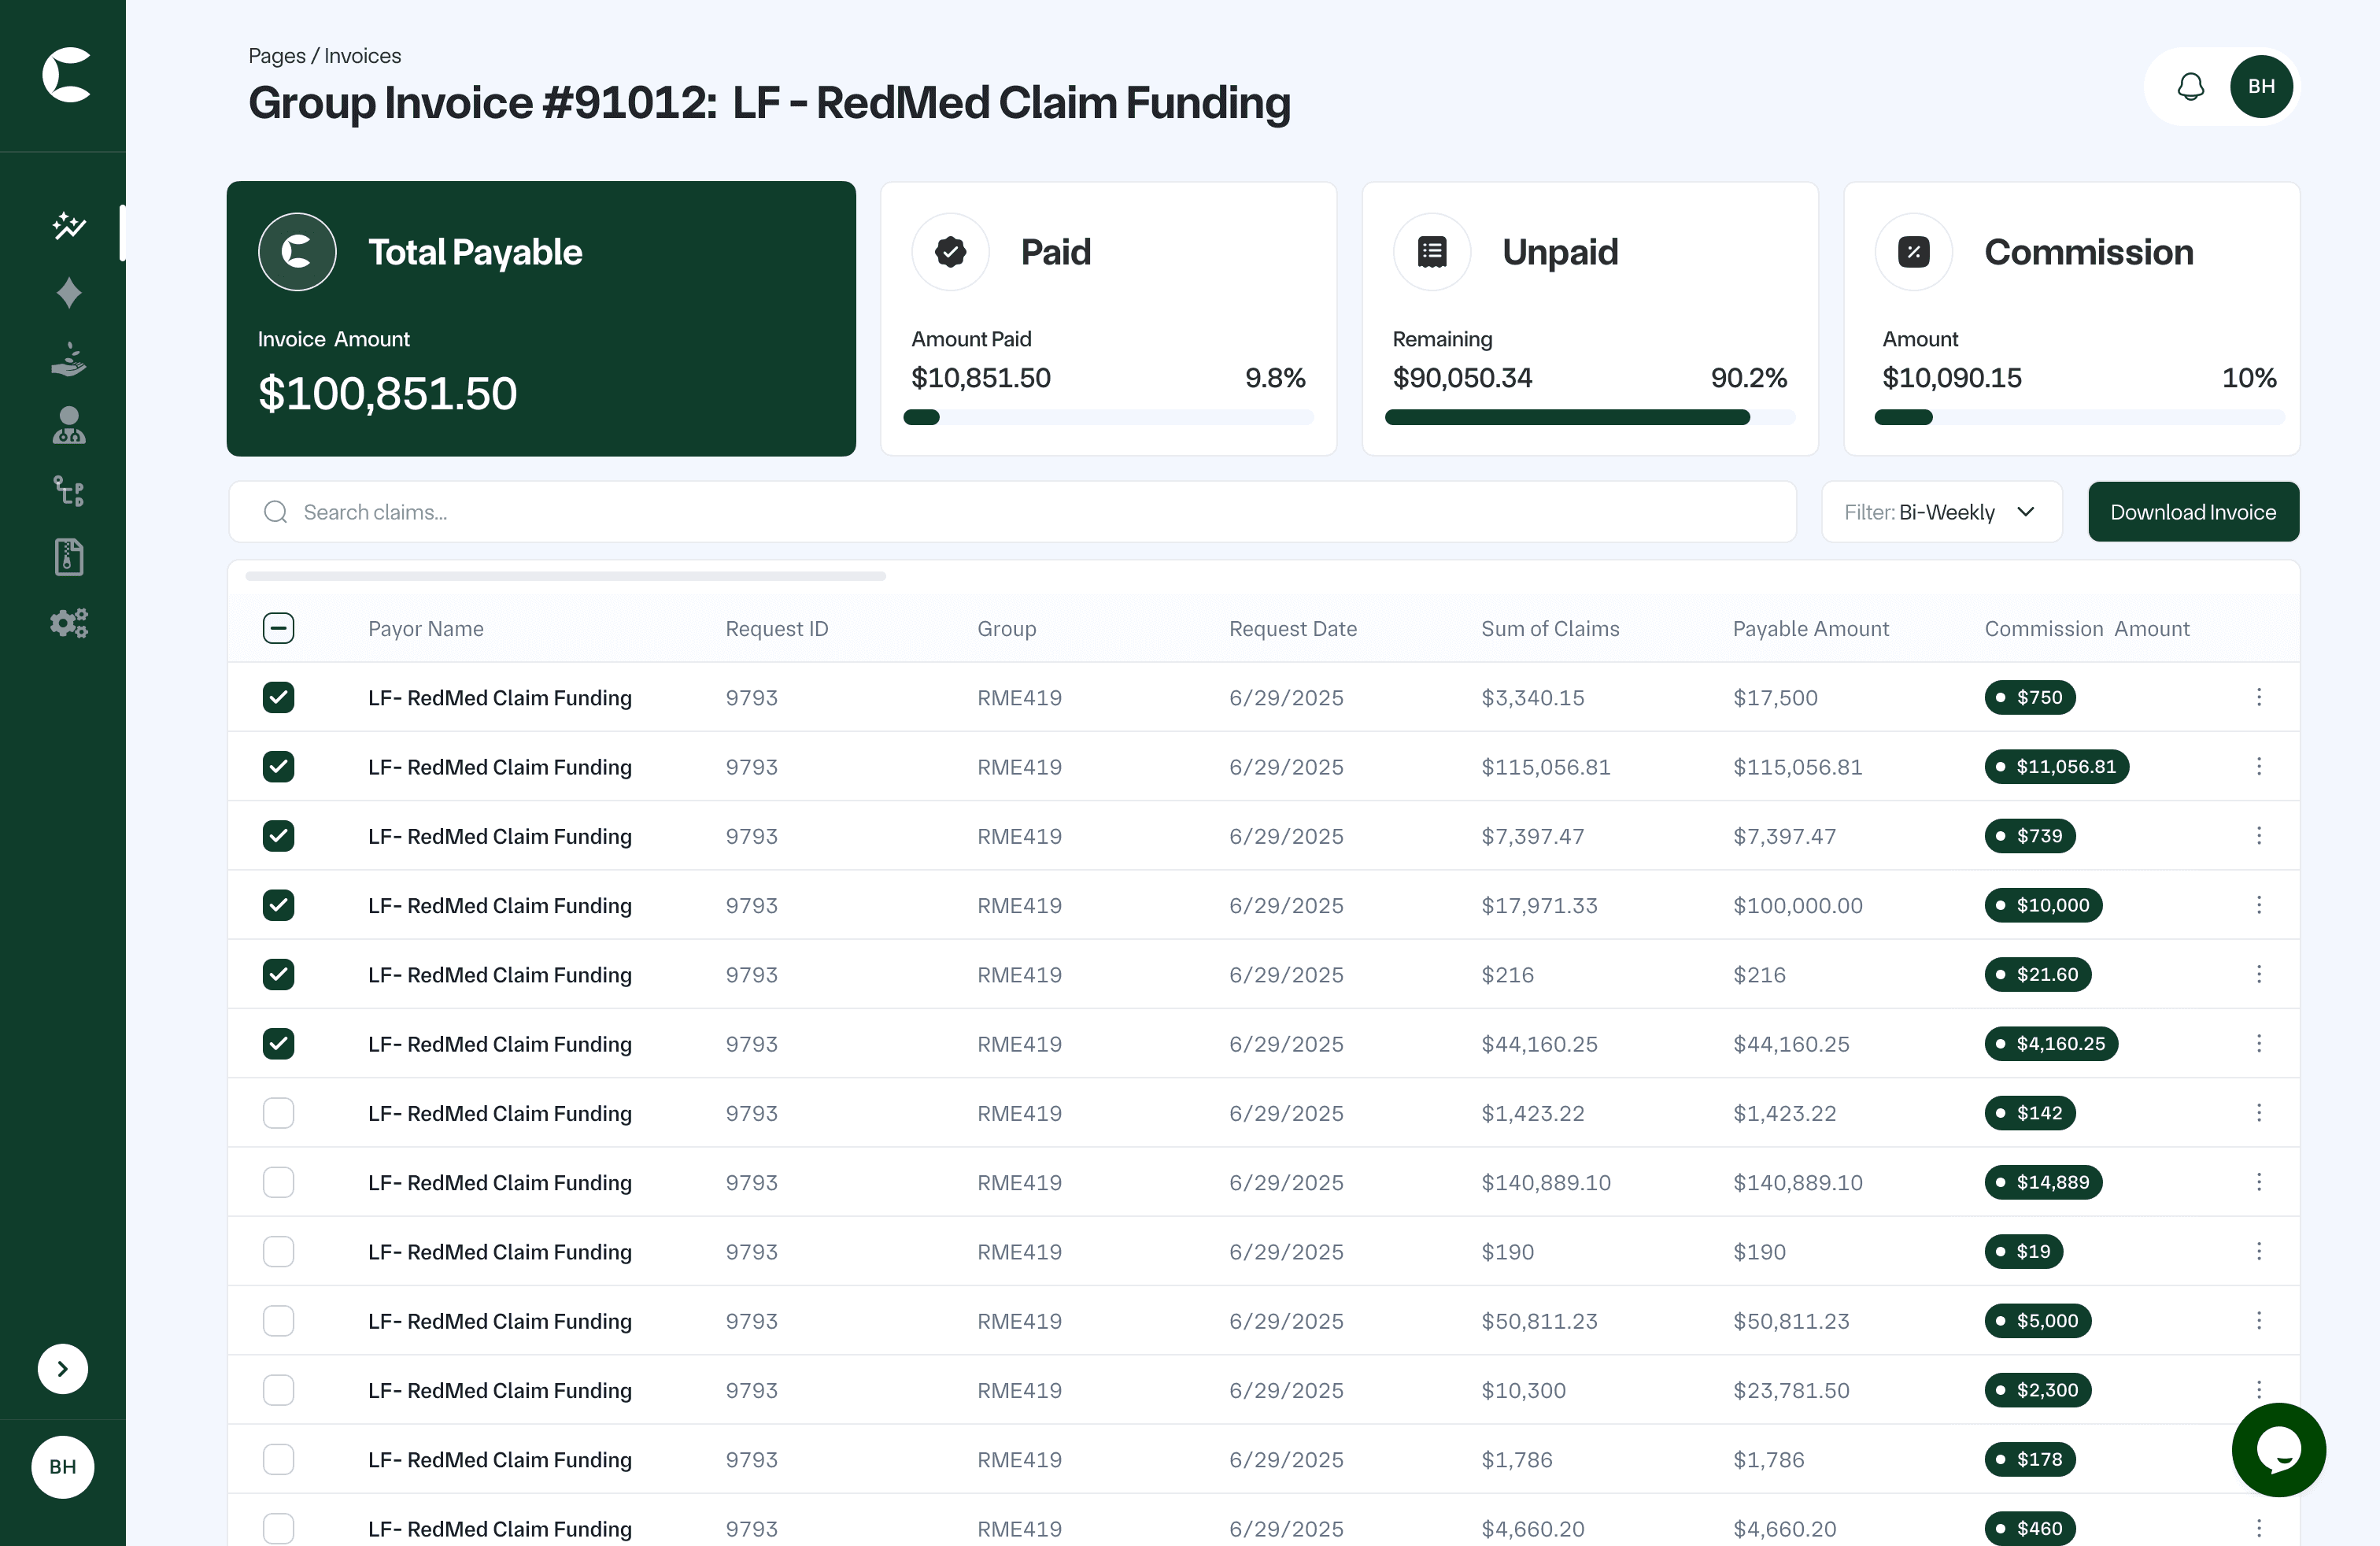
Task: Open the Filter: Bi-Weekly dropdown
Action: 1940,512
